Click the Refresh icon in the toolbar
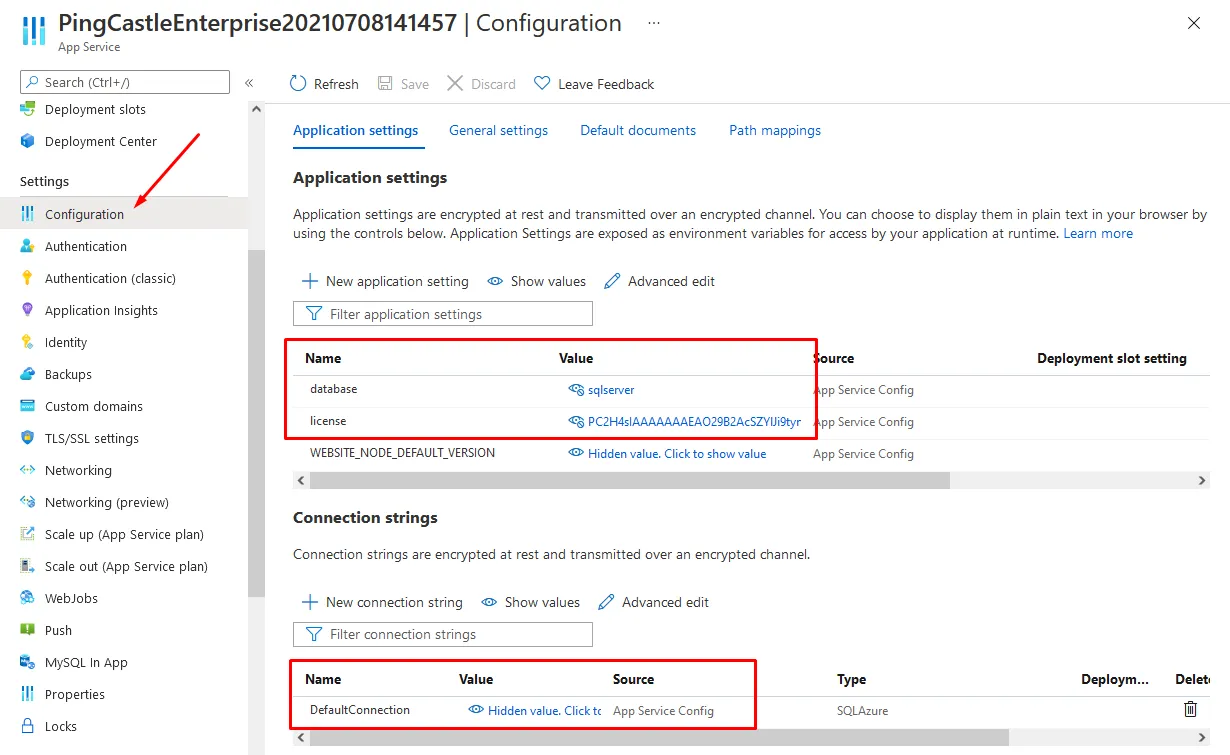Screen dimensions: 1230x755 pyautogui.click(x=298, y=84)
